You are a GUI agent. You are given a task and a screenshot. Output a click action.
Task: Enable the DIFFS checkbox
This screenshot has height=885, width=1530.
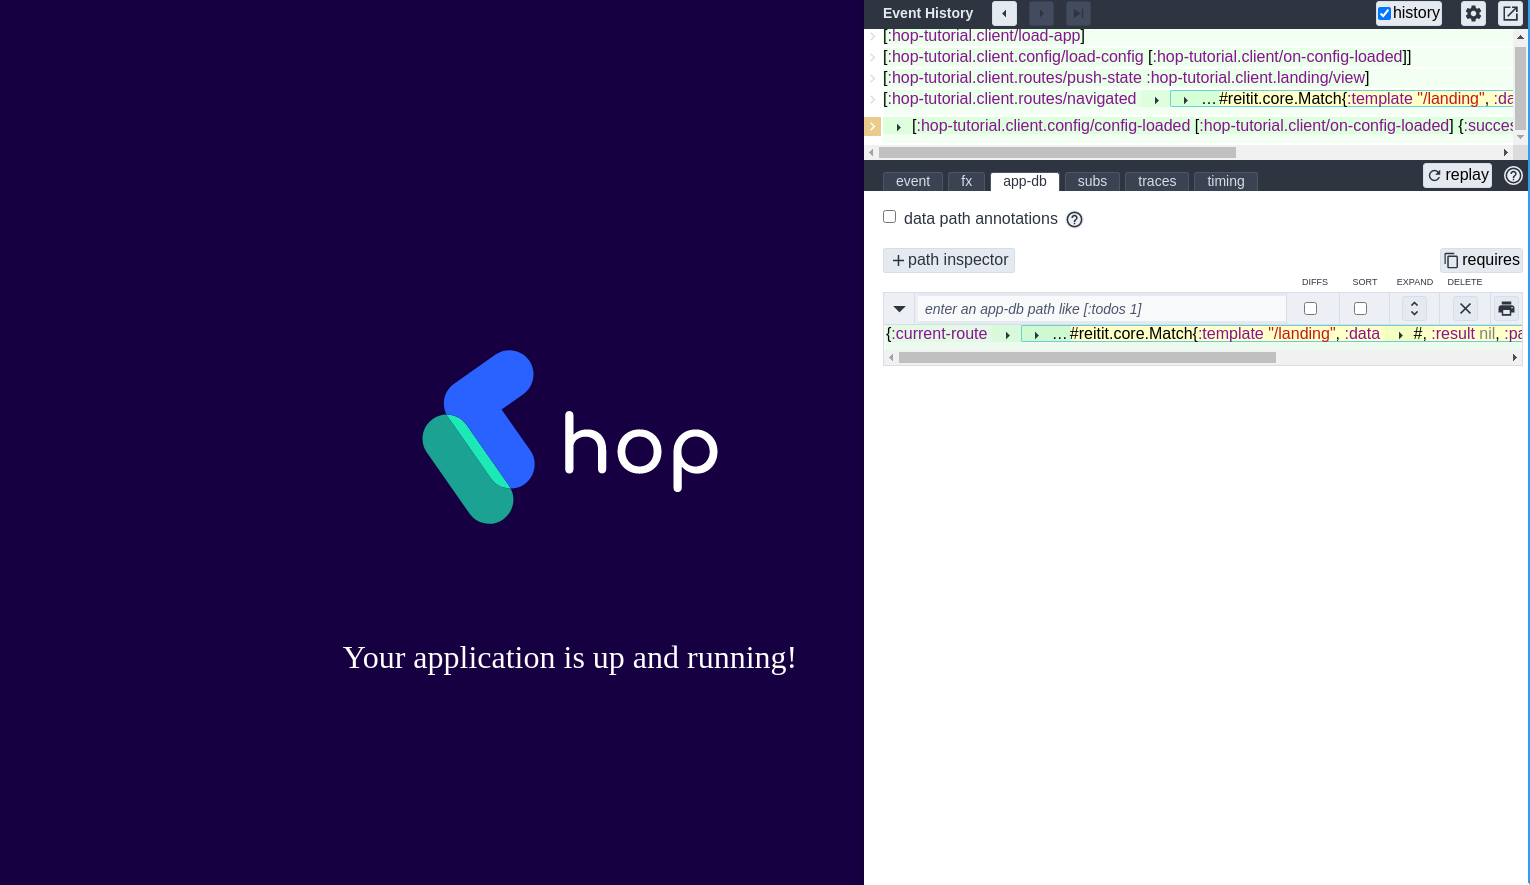click(1310, 308)
